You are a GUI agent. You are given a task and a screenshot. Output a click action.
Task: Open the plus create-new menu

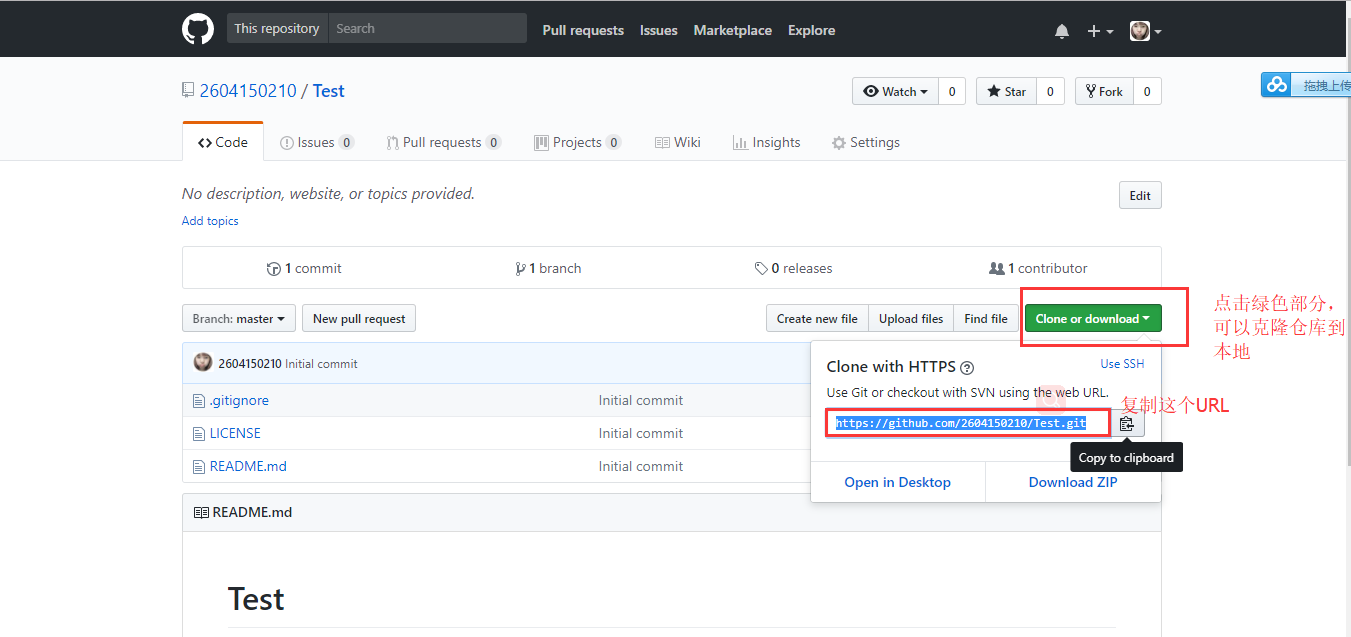[x=1100, y=31]
